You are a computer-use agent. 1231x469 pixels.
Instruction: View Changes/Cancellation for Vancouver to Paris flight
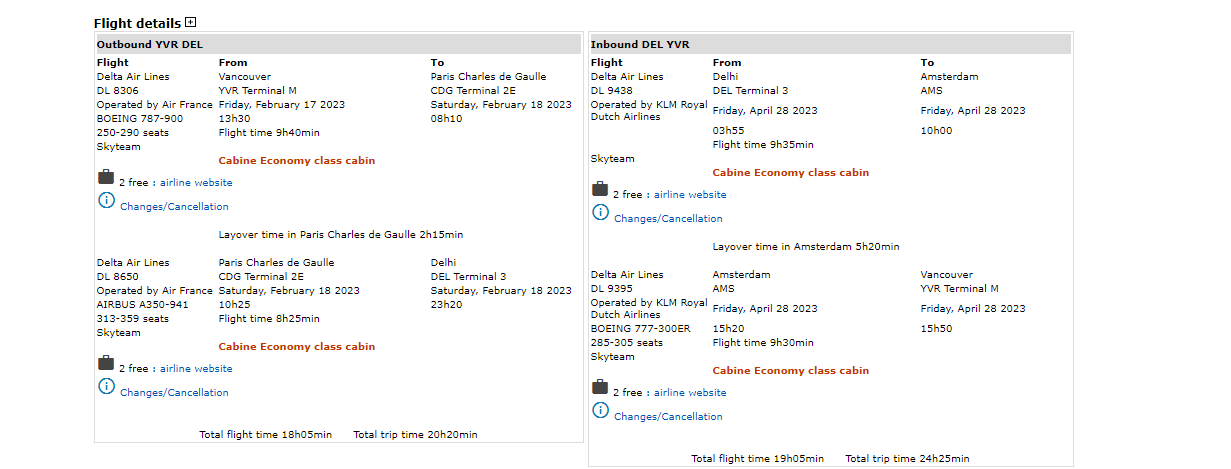click(174, 207)
